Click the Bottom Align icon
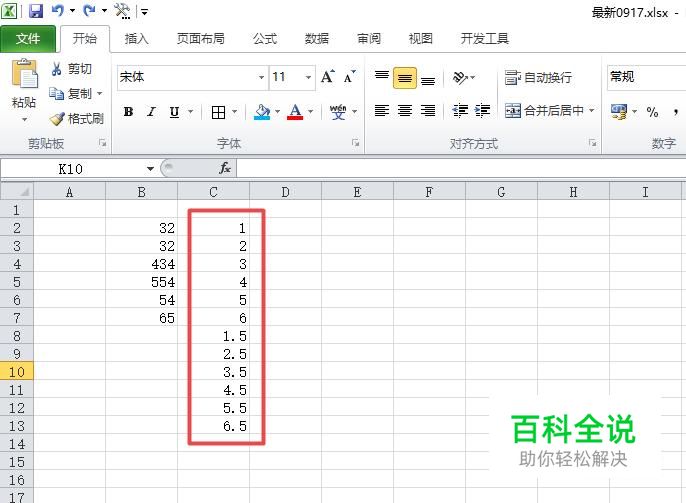Viewport: 686px width, 503px height. [428, 79]
